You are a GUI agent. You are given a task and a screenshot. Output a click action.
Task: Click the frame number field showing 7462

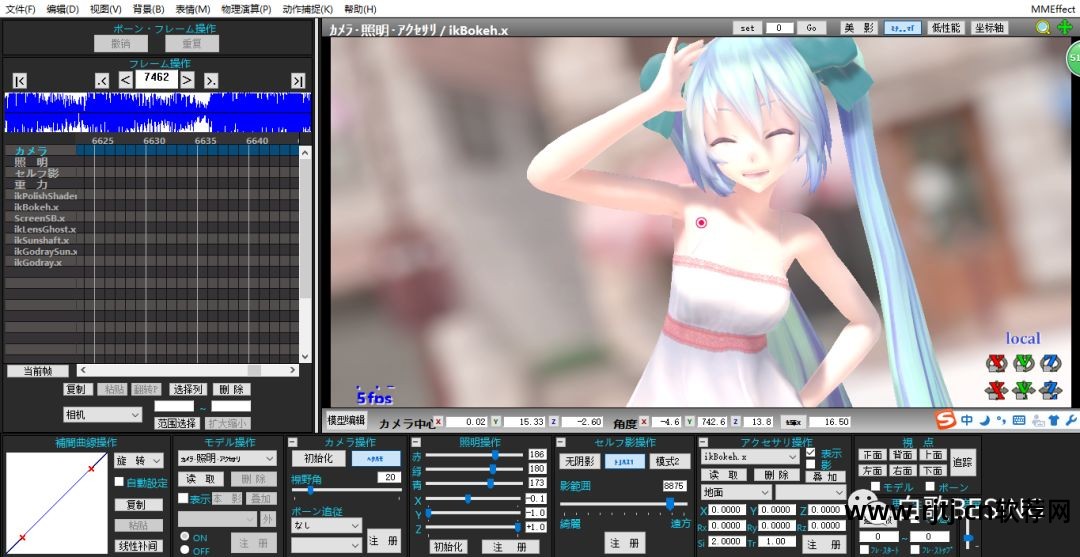click(x=157, y=78)
